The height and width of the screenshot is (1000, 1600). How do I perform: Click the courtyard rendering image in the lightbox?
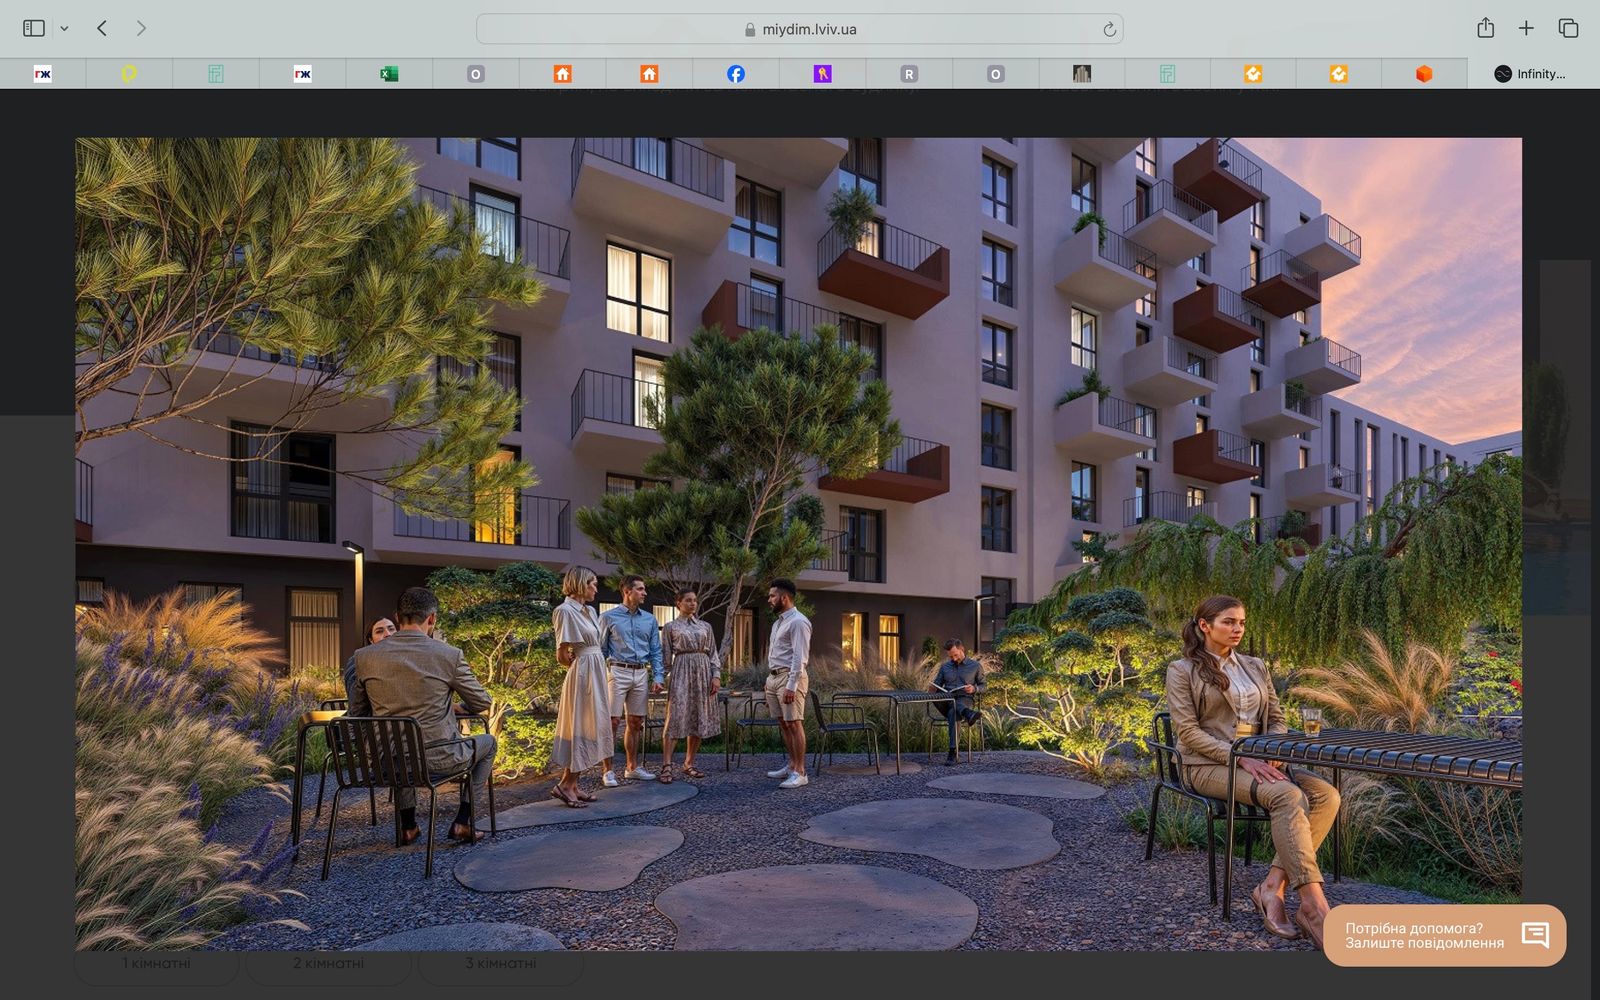click(x=798, y=544)
